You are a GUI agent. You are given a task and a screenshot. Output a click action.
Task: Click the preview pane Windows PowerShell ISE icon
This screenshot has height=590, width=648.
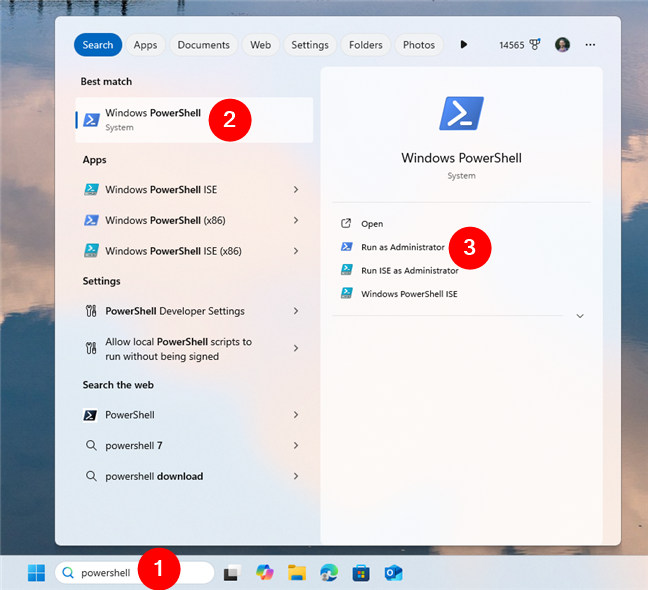(346, 293)
